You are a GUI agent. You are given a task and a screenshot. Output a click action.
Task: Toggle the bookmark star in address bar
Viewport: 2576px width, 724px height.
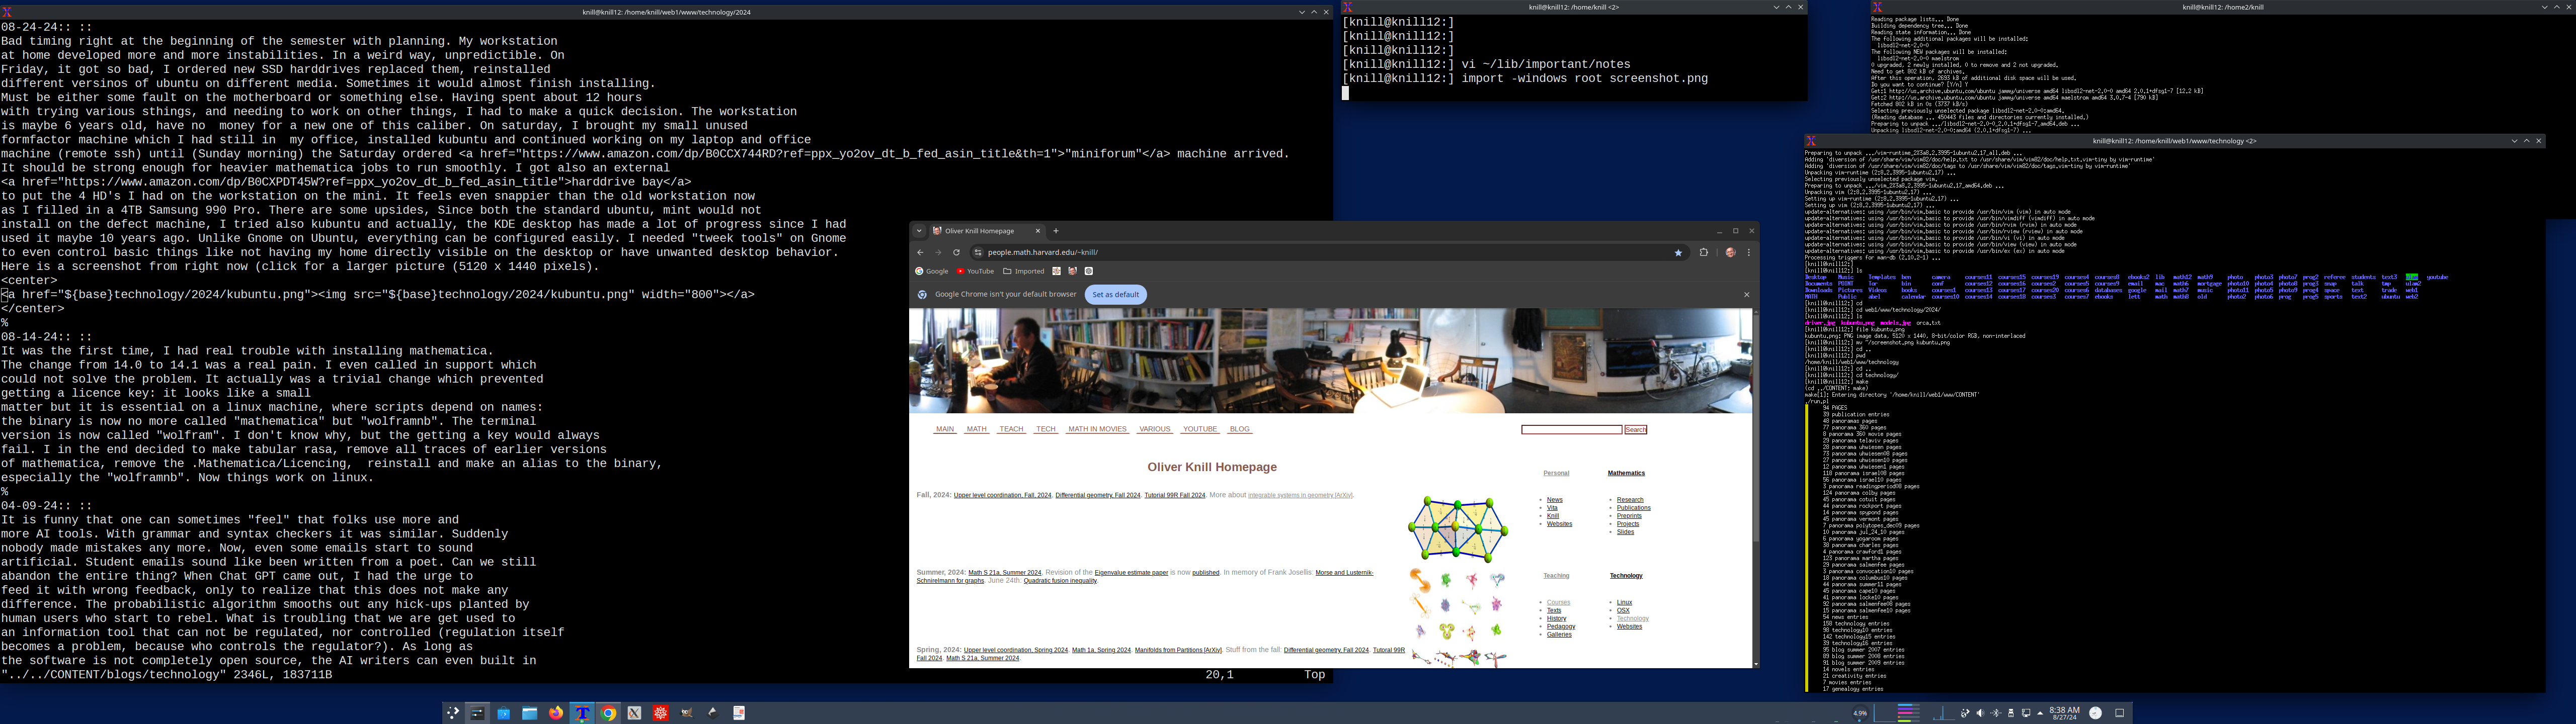(x=1679, y=252)
